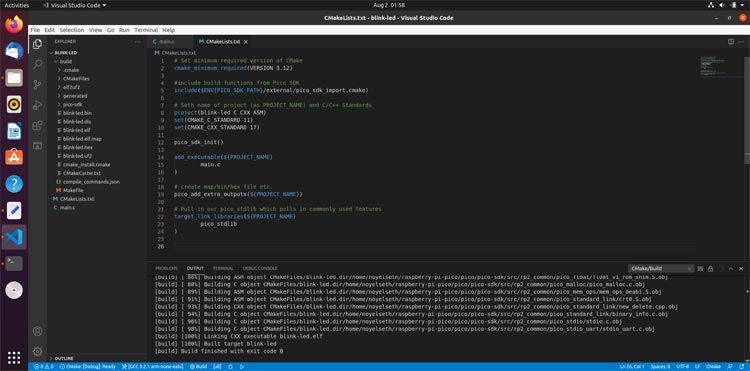Close the CMakeLists.txt editor tab
This screenshot has height=371, width=750.
pos(246,42)
